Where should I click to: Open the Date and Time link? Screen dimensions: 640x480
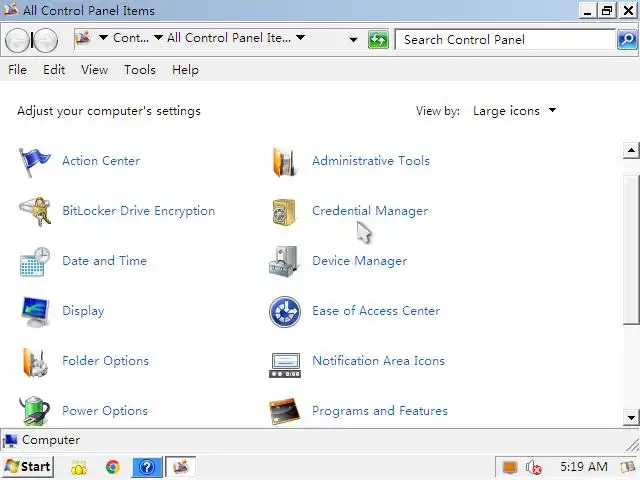click(x=104, y=261)
